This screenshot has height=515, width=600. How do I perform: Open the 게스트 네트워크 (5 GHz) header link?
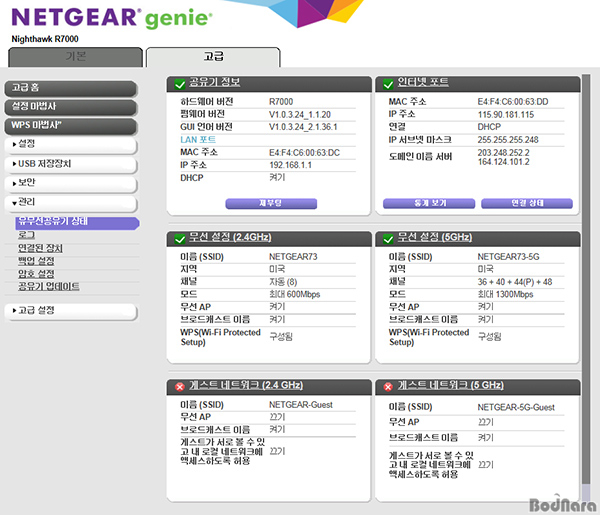pos(450,385)
